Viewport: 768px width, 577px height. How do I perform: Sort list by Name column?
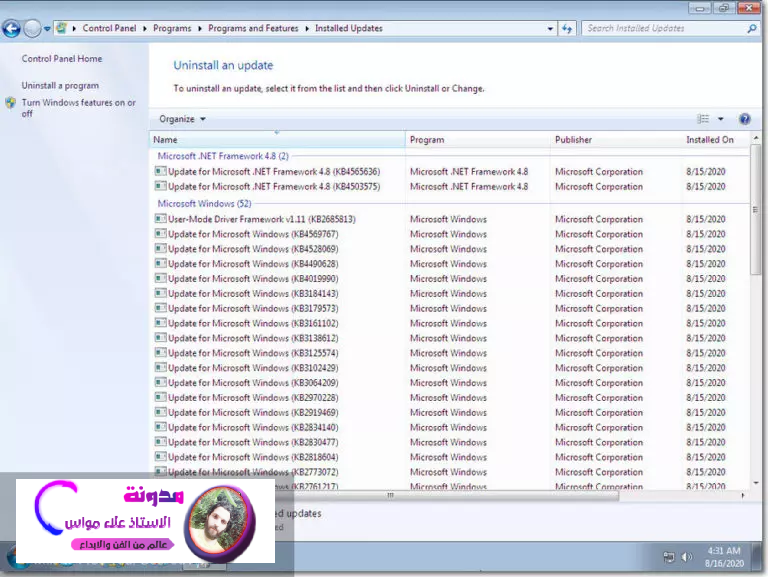pos(277,140)
